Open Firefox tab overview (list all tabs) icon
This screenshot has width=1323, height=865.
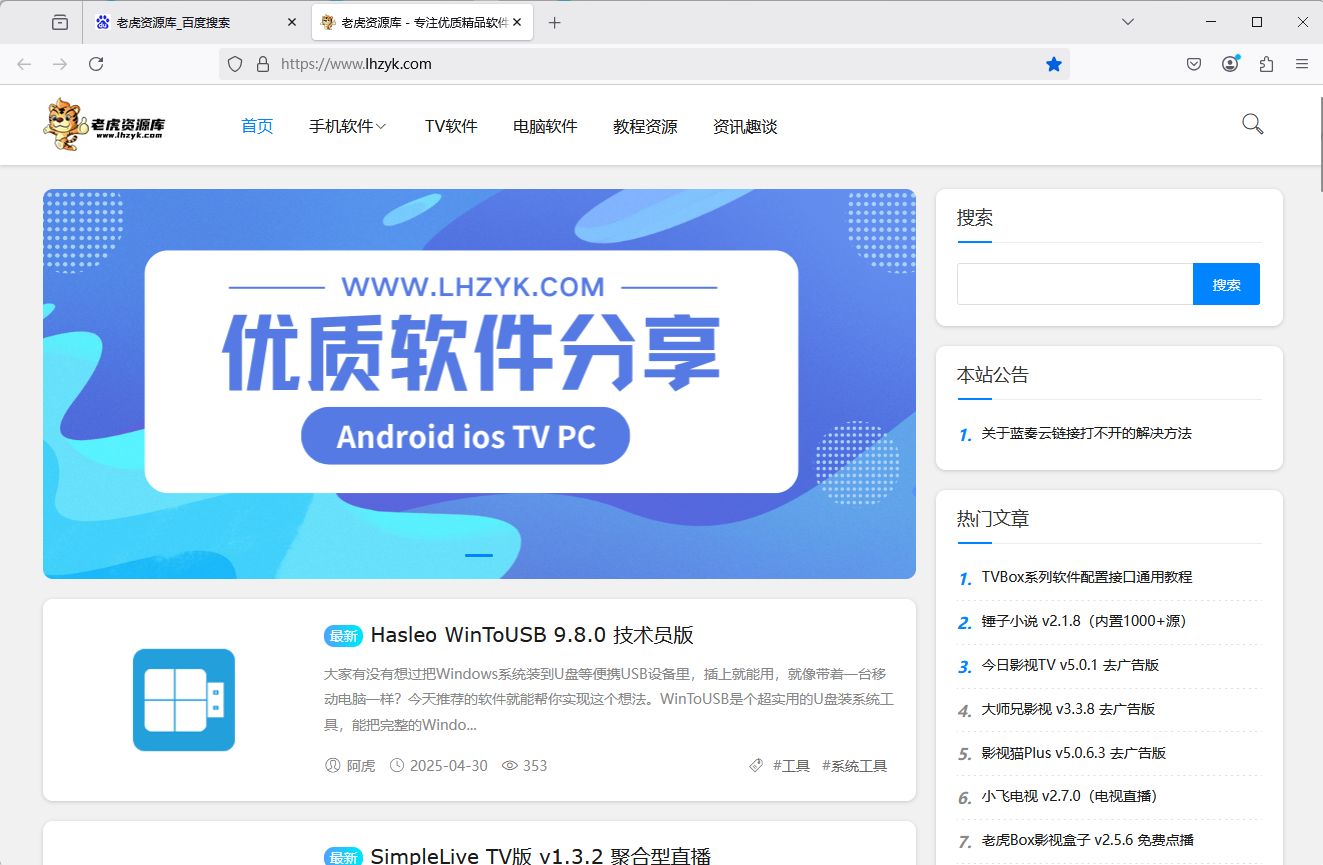click(x=60, y=22)
